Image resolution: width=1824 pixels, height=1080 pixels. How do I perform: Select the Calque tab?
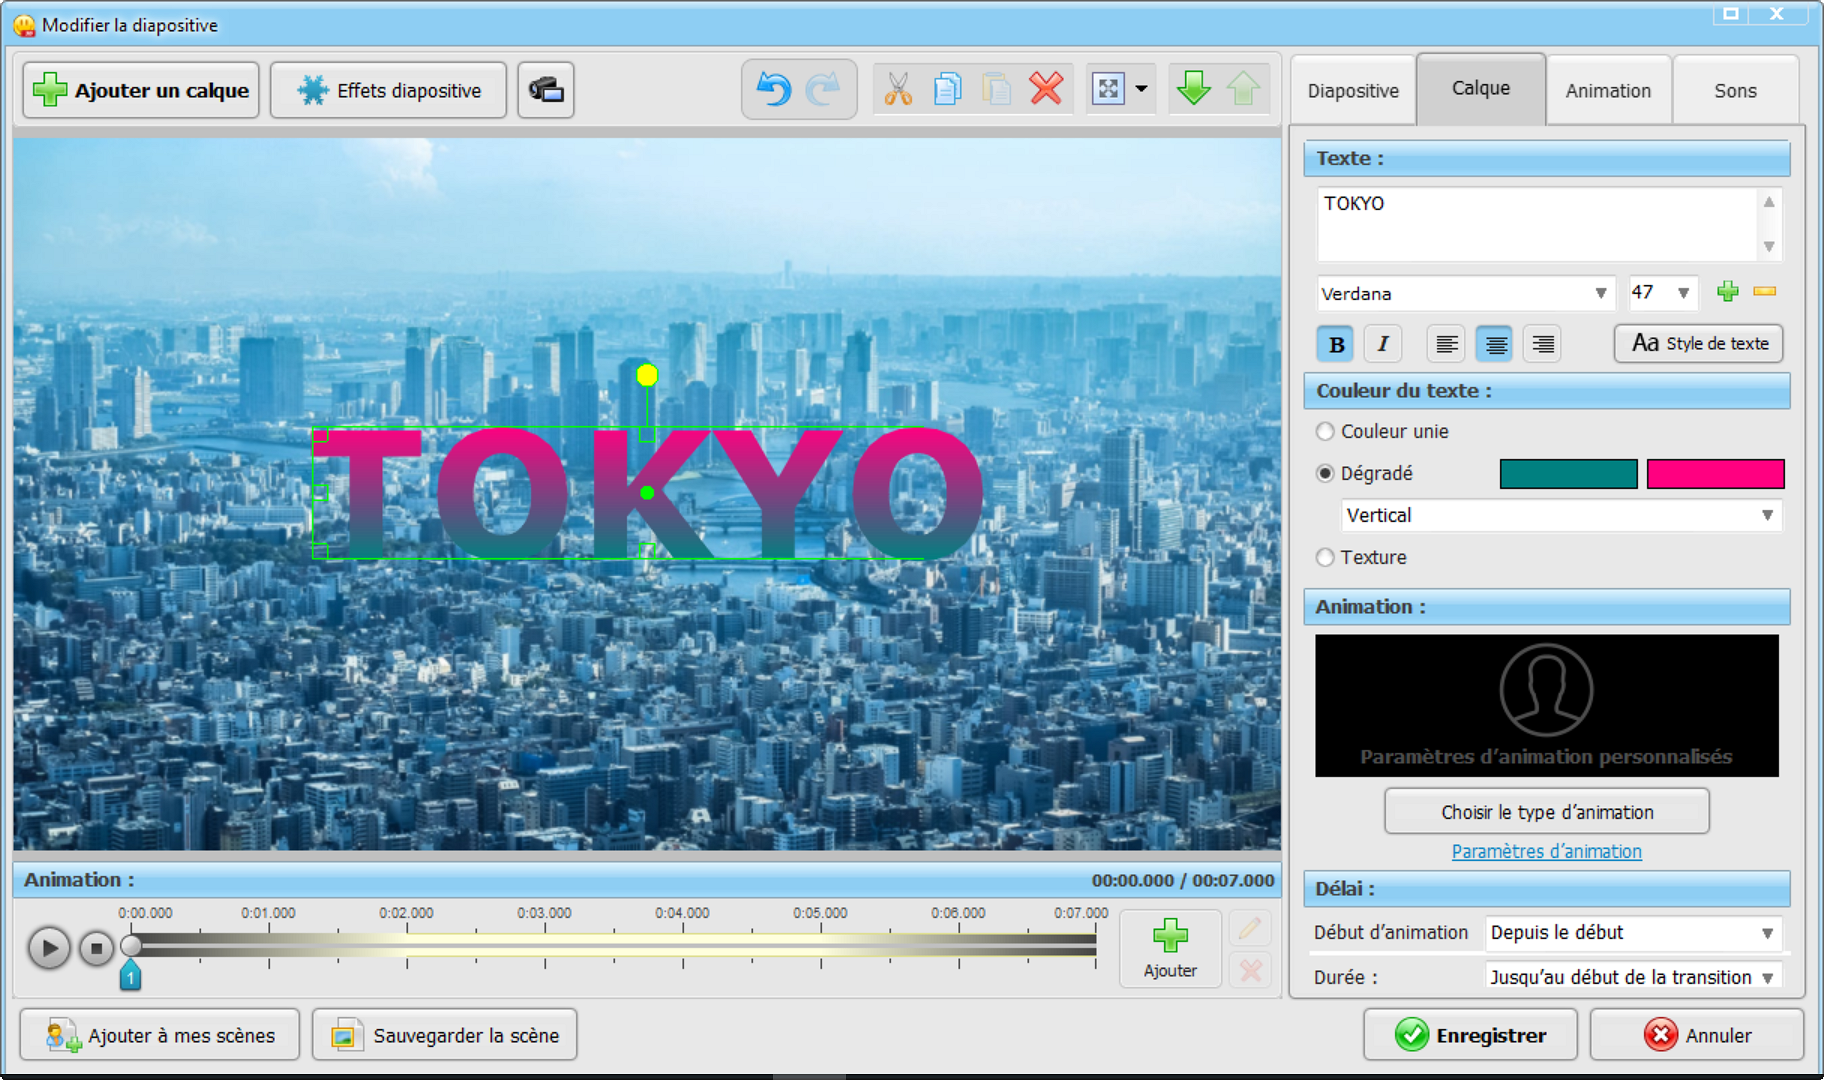point(1481,88)
